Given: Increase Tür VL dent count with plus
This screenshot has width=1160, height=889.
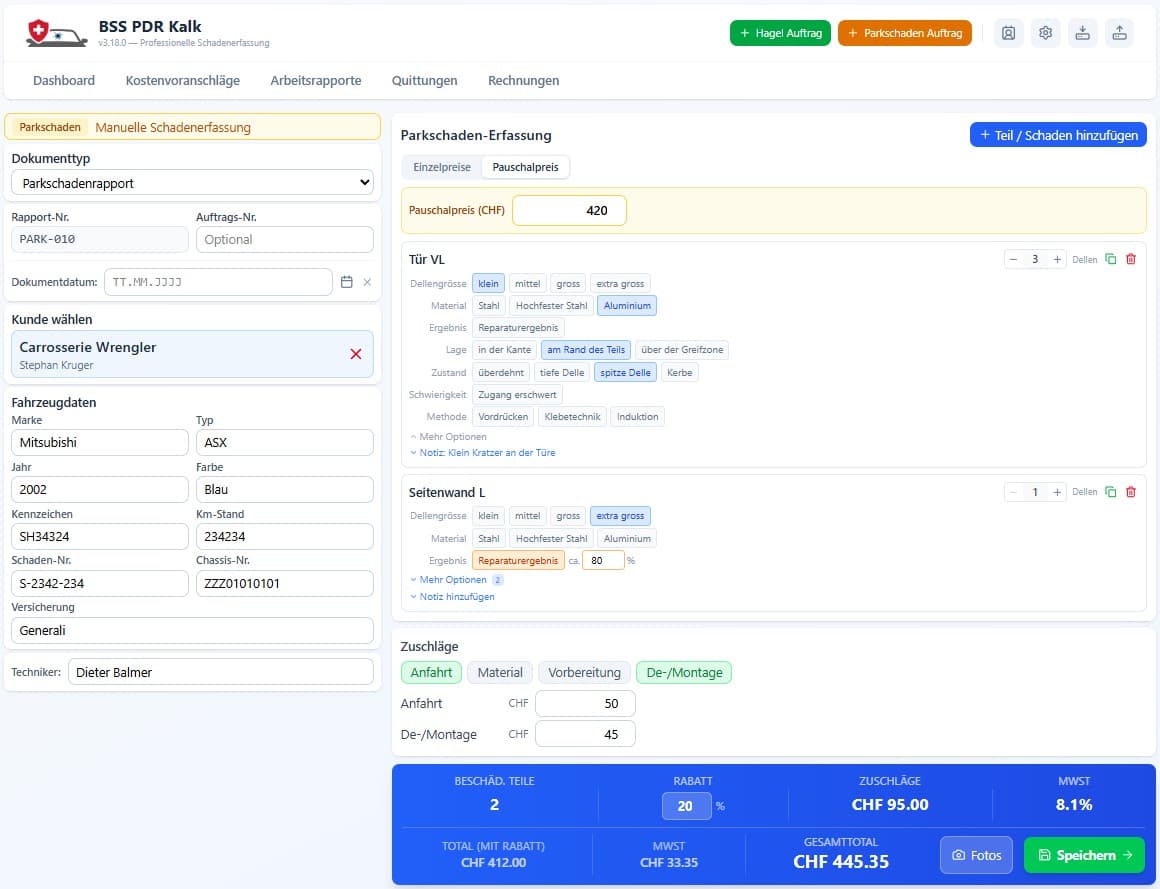Looking at the screenshot, I should tap(1057, 259).
